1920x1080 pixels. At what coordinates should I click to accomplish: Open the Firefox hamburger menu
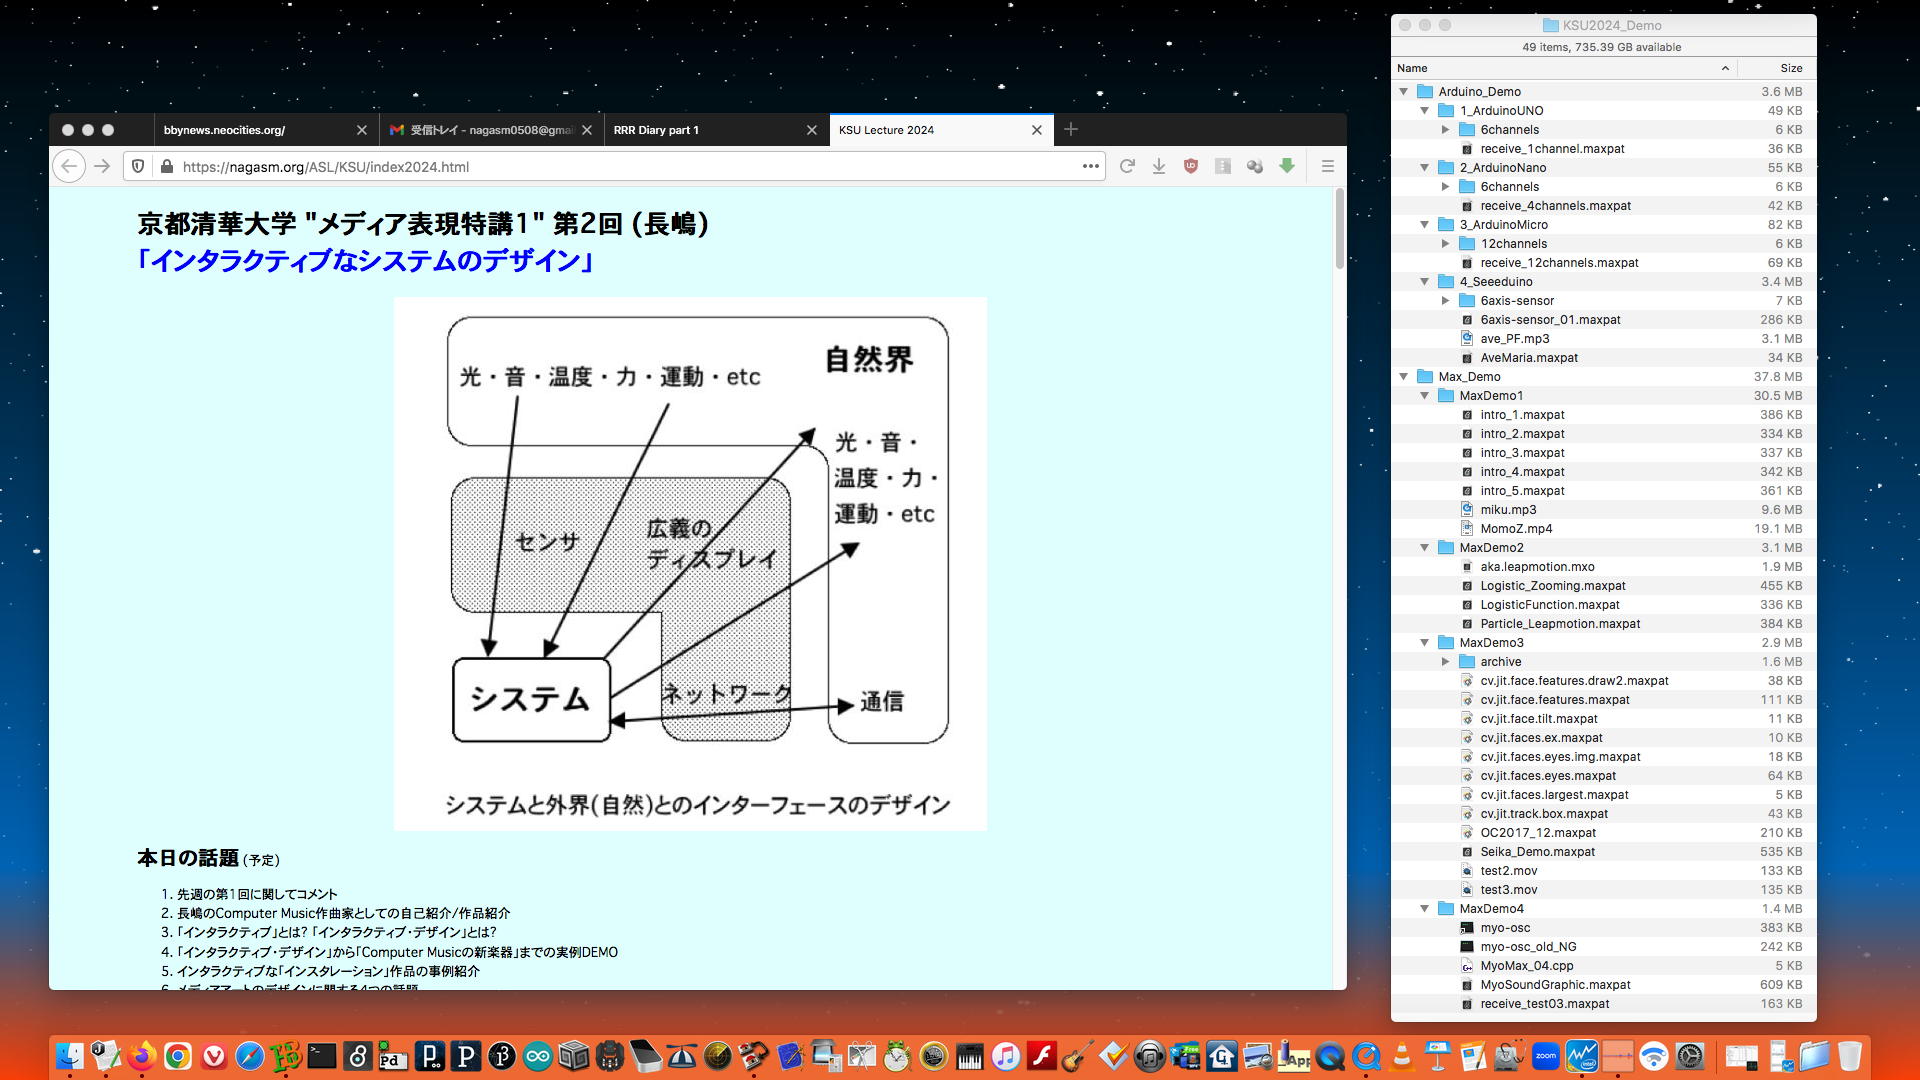[1328, 167]
